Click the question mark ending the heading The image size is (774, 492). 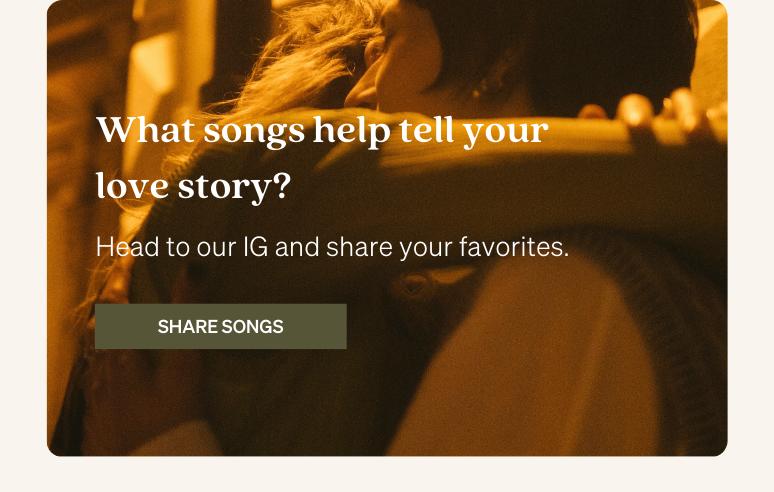coord(282,185)
